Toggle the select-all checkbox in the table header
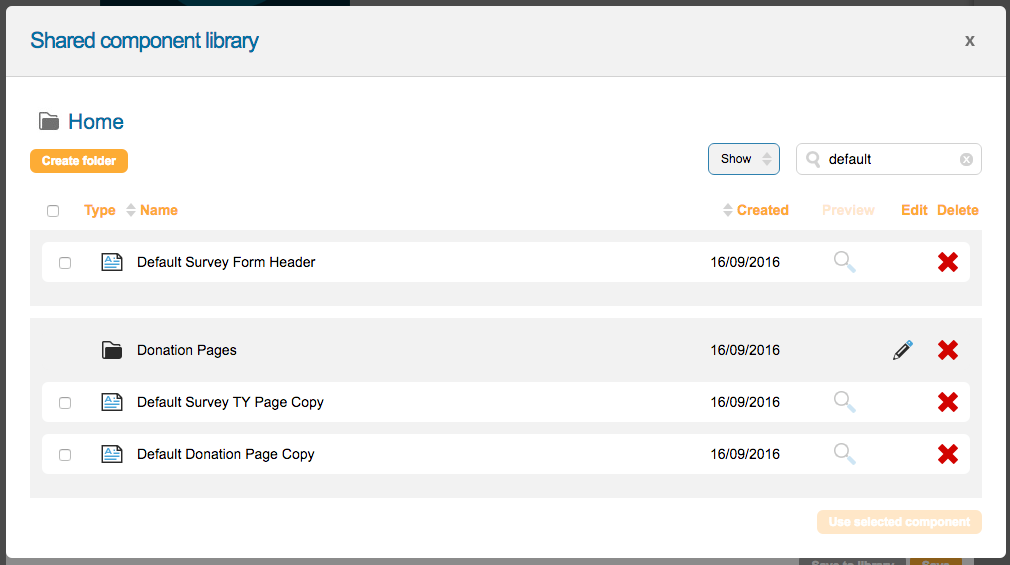Screen dimensions: 1010x565 [53, 211]
